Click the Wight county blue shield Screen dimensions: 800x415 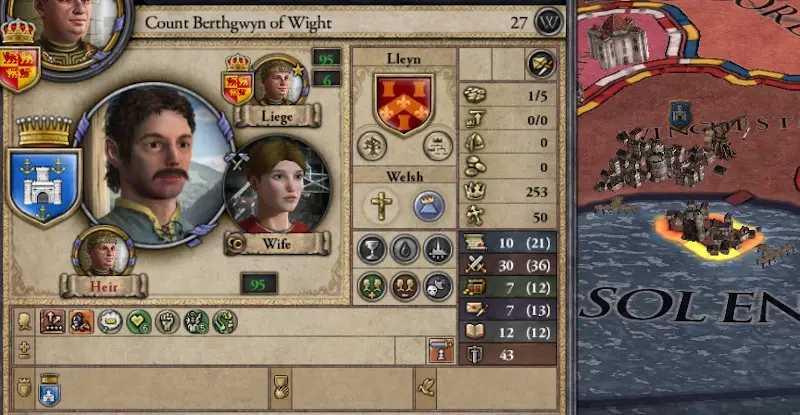coord(43,186)
